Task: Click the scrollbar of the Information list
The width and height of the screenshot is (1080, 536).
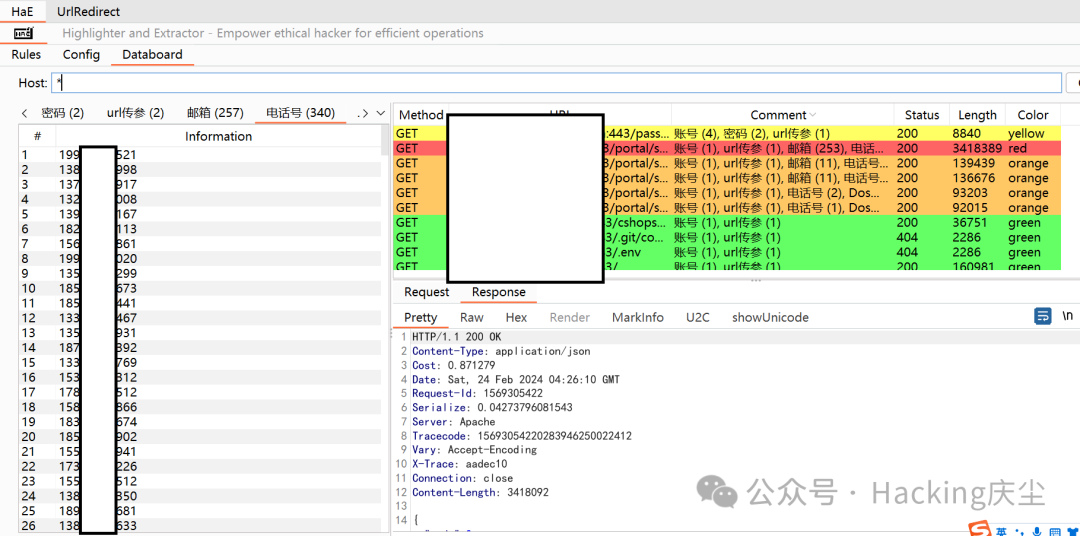Action: pyautogui.click(x=384, y=140)
